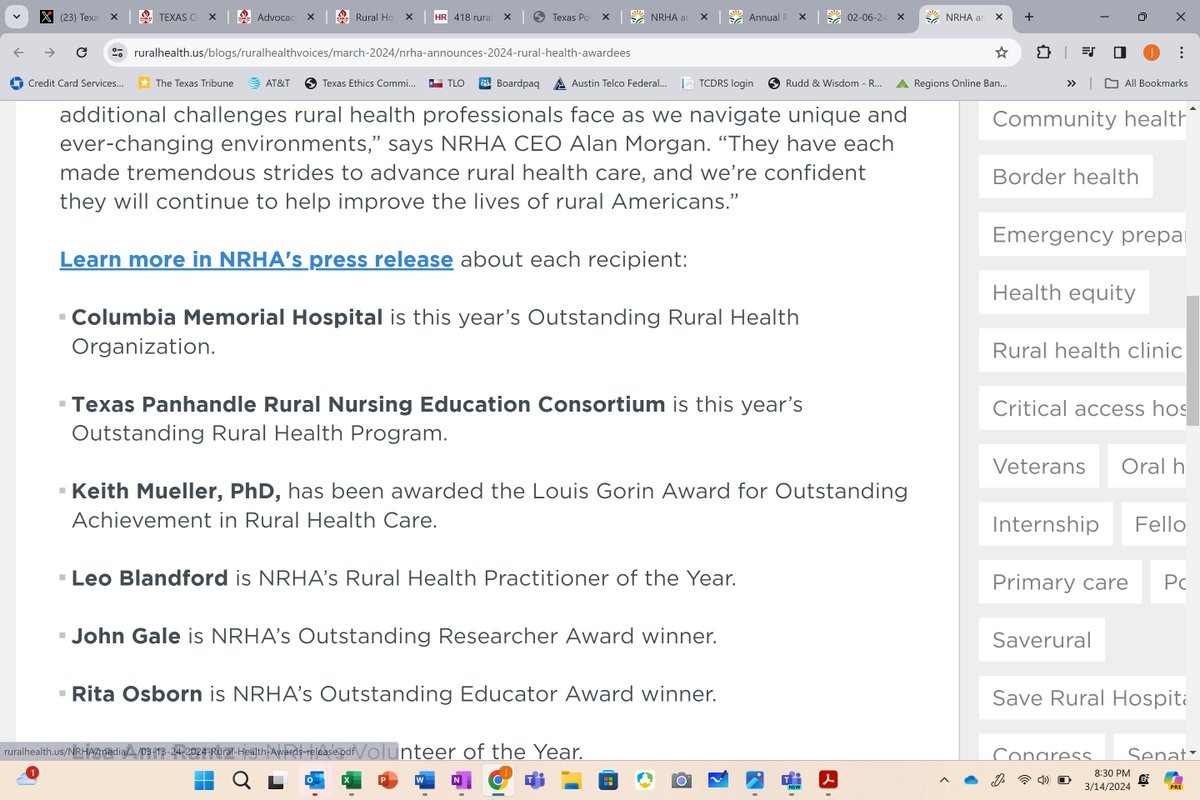This screenshot has width=1200, height=800.
Task: Open the Rudd & Wisdom bookmark
Action: pyautogui.click(x=824, y=83)
